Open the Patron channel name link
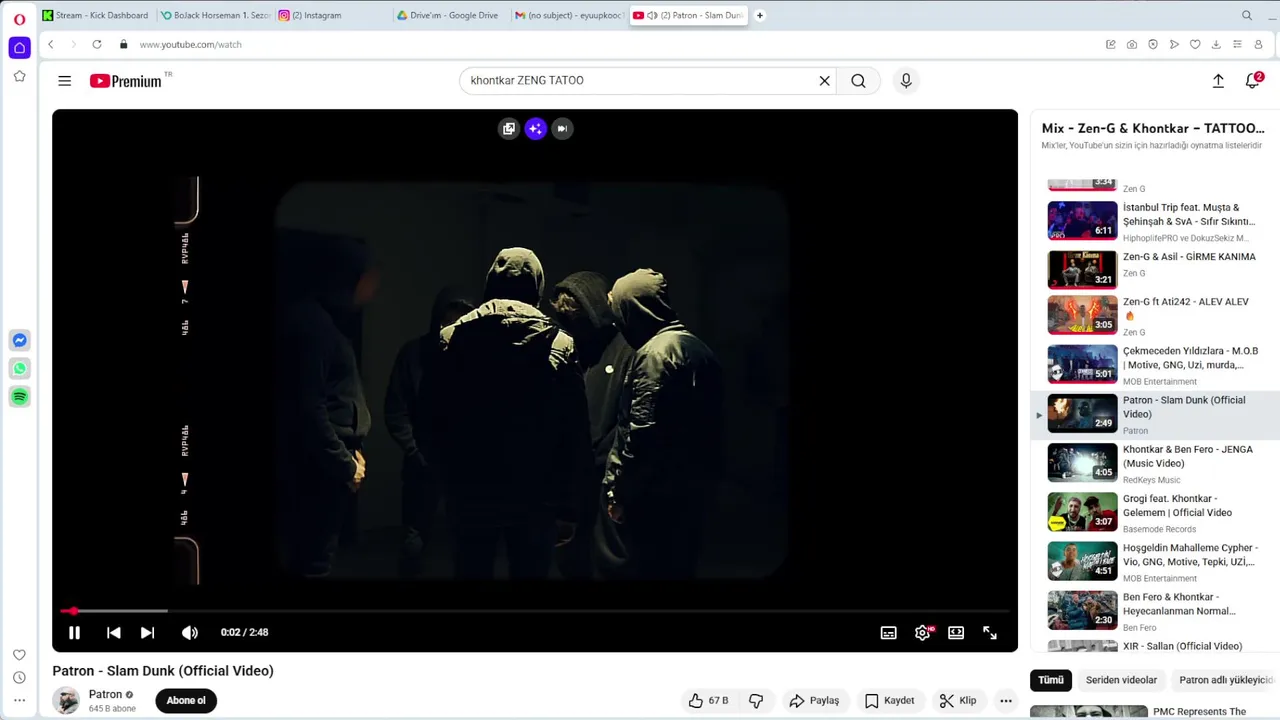The width and height of the screenshot is (1280, 720). (105, 694)
